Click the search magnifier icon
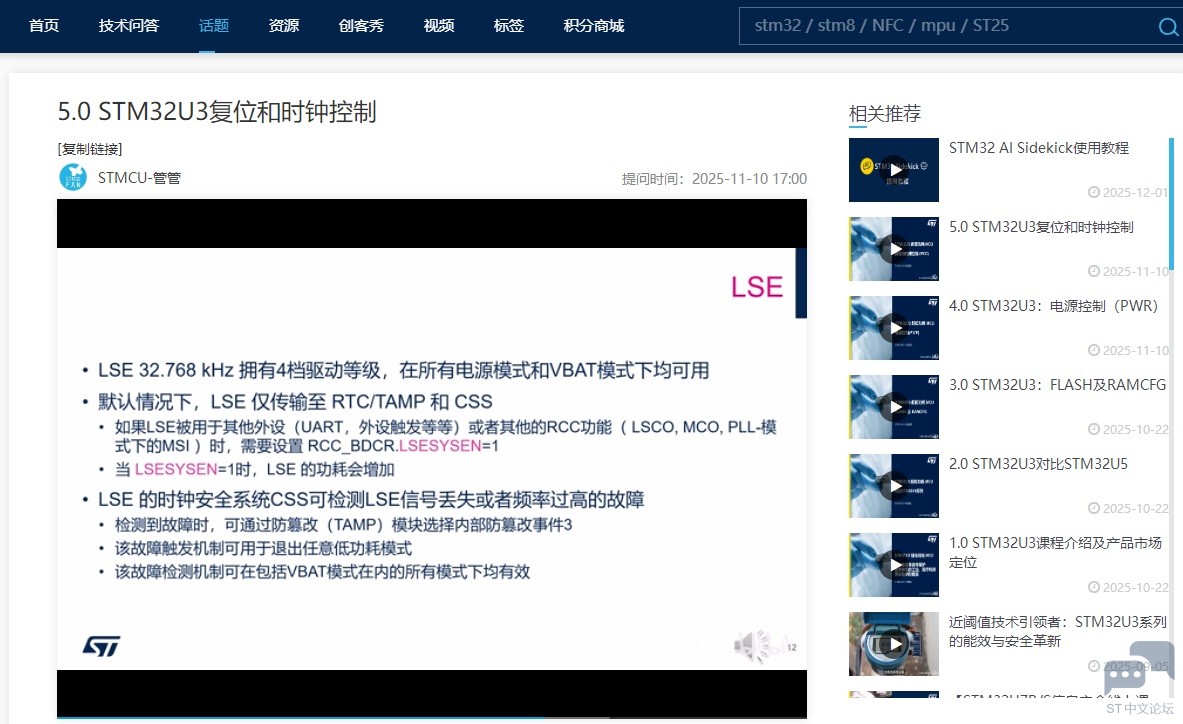 [x=1168, y=27]
